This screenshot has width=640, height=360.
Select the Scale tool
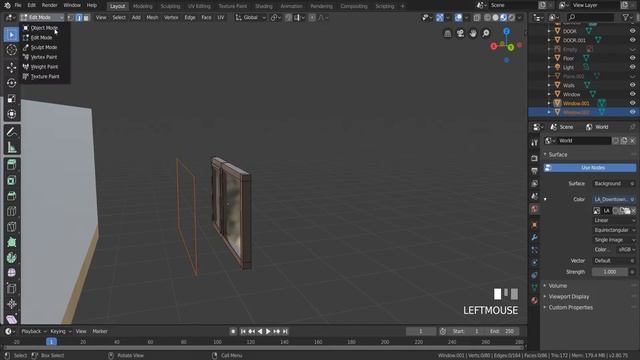[11, 98]
